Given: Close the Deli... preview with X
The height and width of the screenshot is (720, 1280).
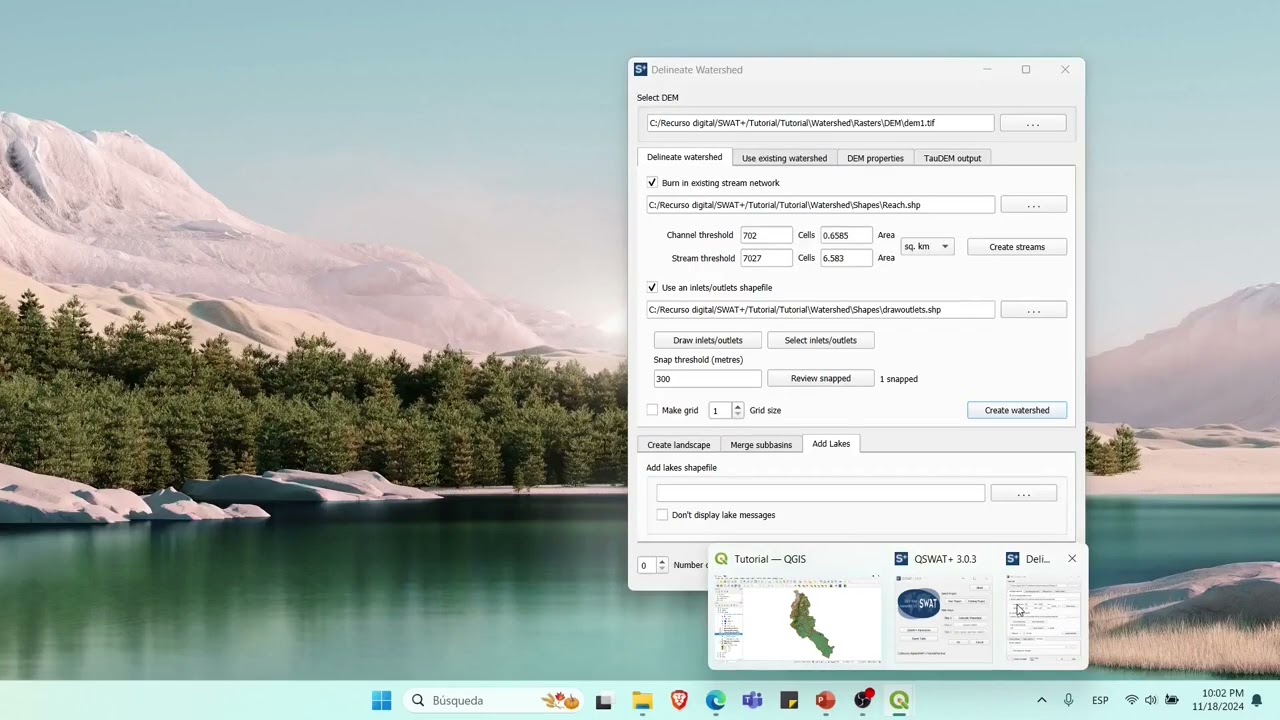Looking at the screenshot, I should click(x=1072, y=559).
